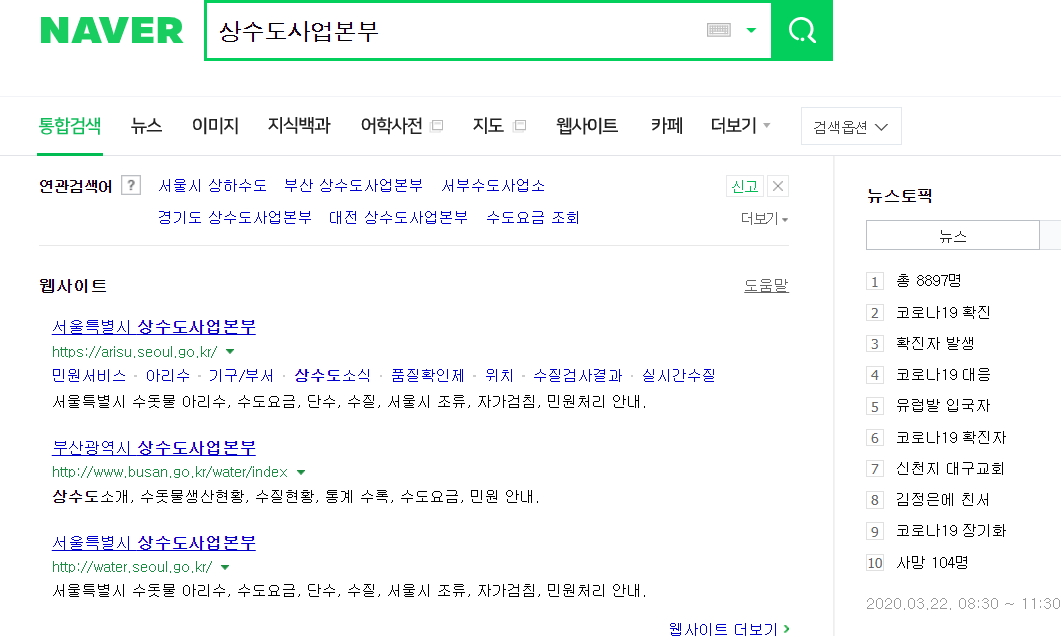Click related search 부산 상수도사업본부

(353, 185)
